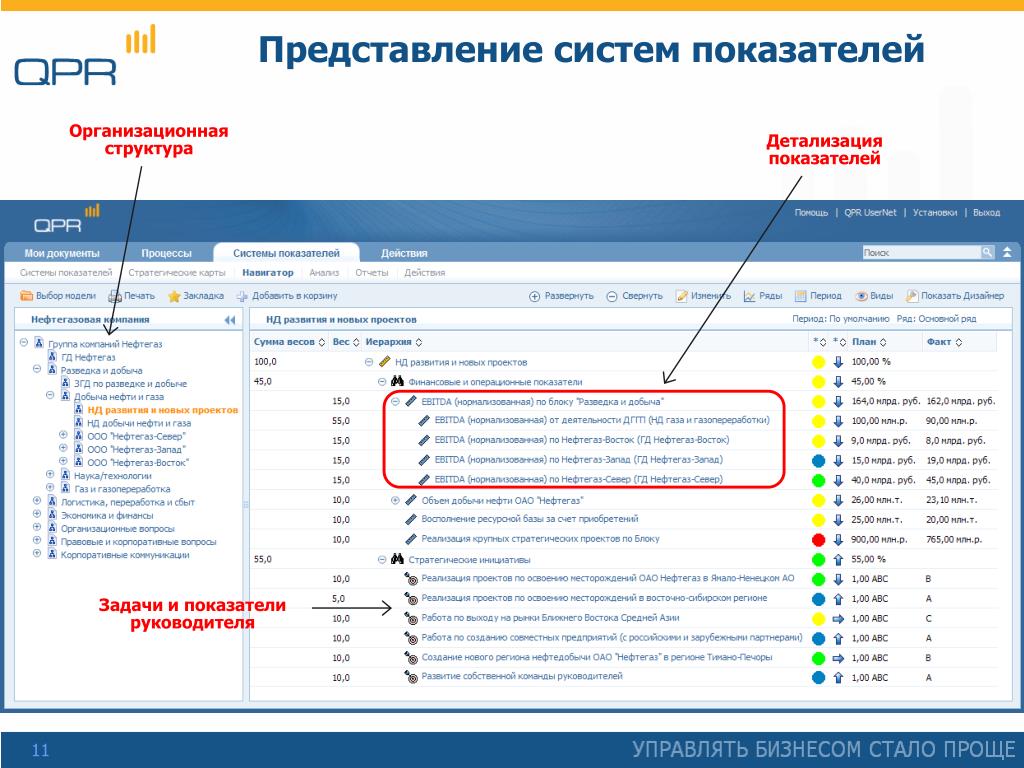Collapse the EBITDA по блоку Разведка и добыча row
This screenshot has height=768, width=1024.
(395, 401)
